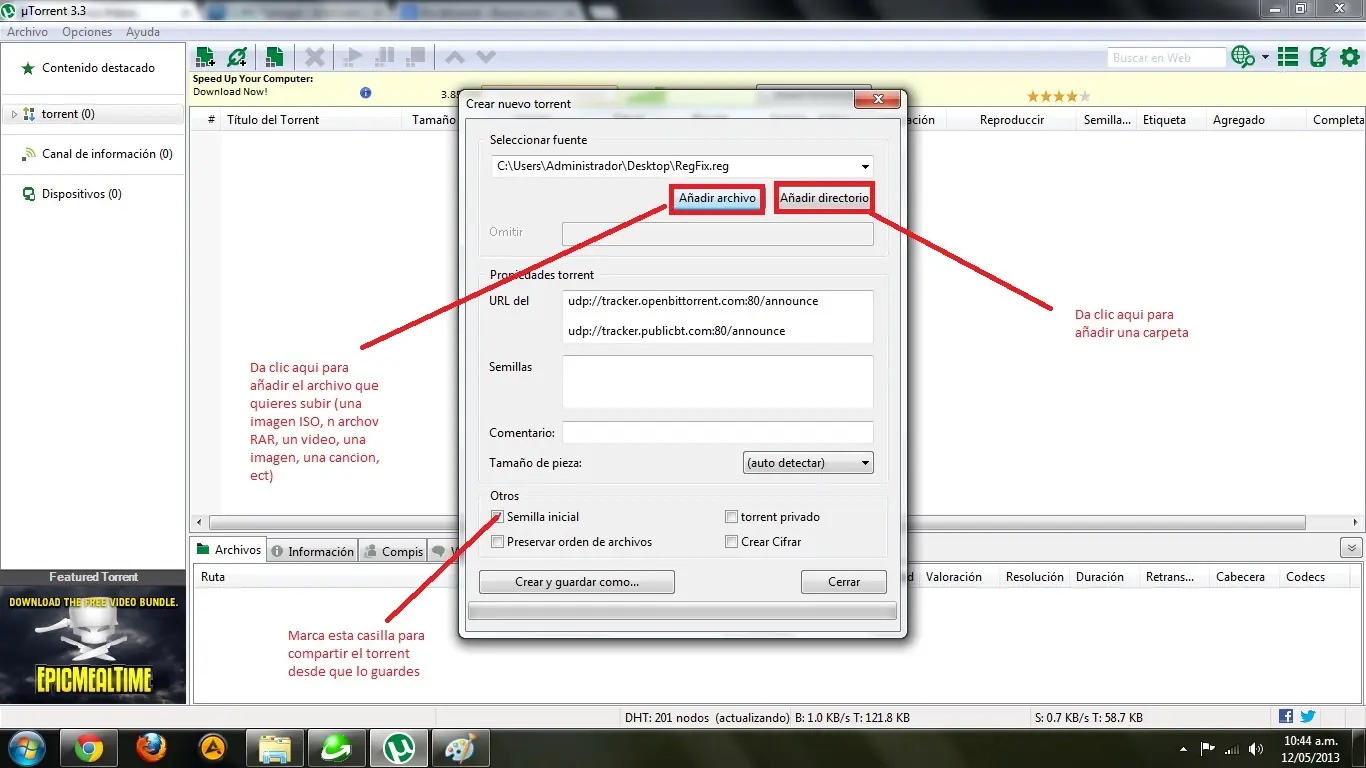Move torrent down the queue arrow

pyautogui.click(x=486, y=57)
